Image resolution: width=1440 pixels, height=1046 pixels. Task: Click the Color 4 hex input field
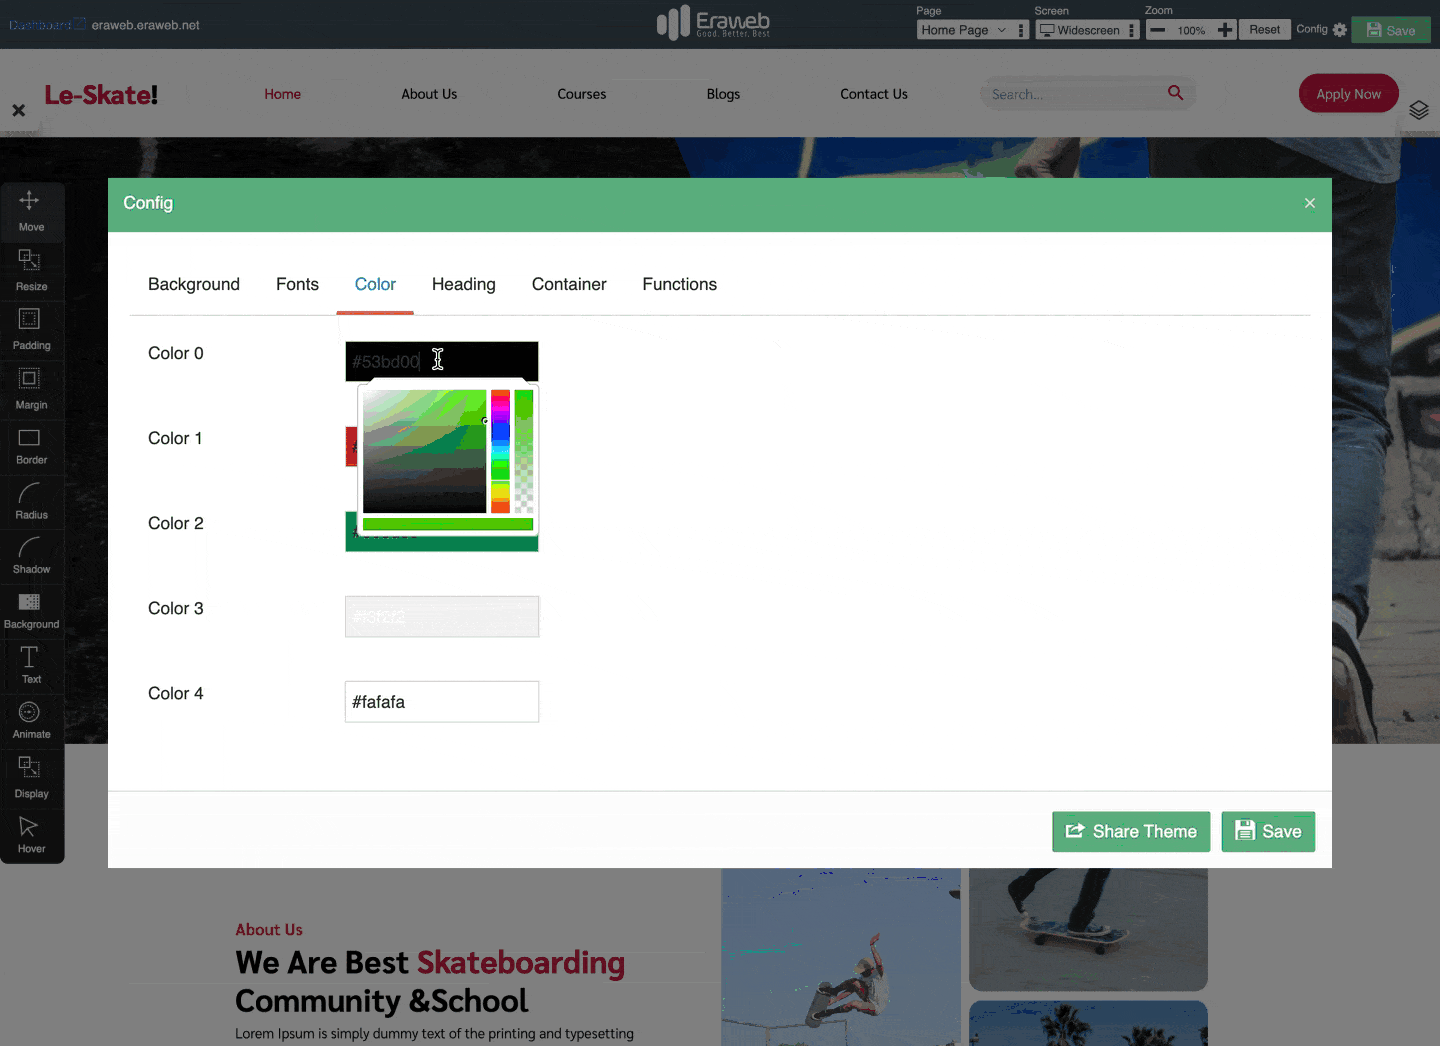pos(442,702)
